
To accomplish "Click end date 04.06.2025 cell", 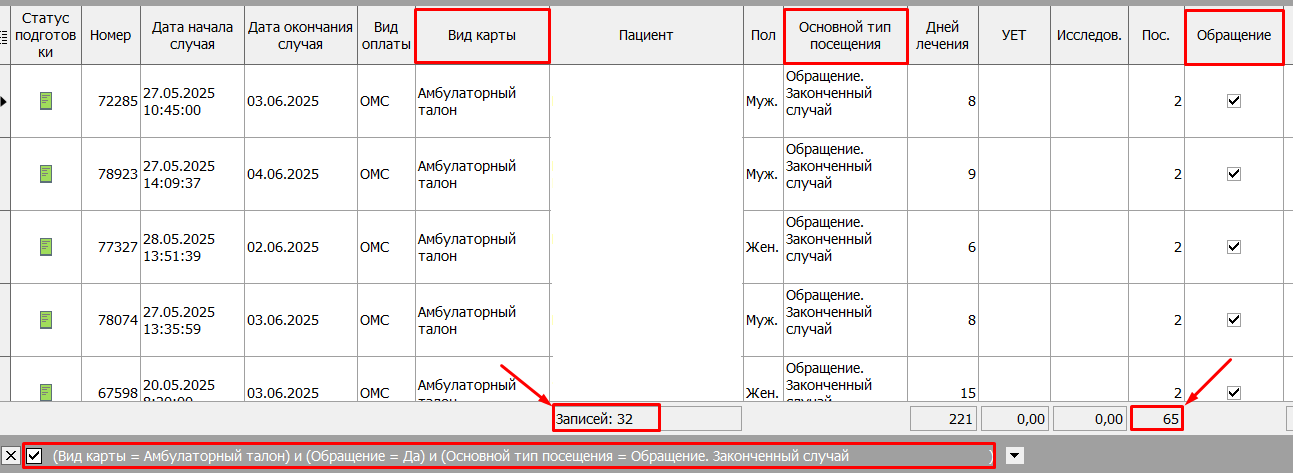I will coord(300,174).
